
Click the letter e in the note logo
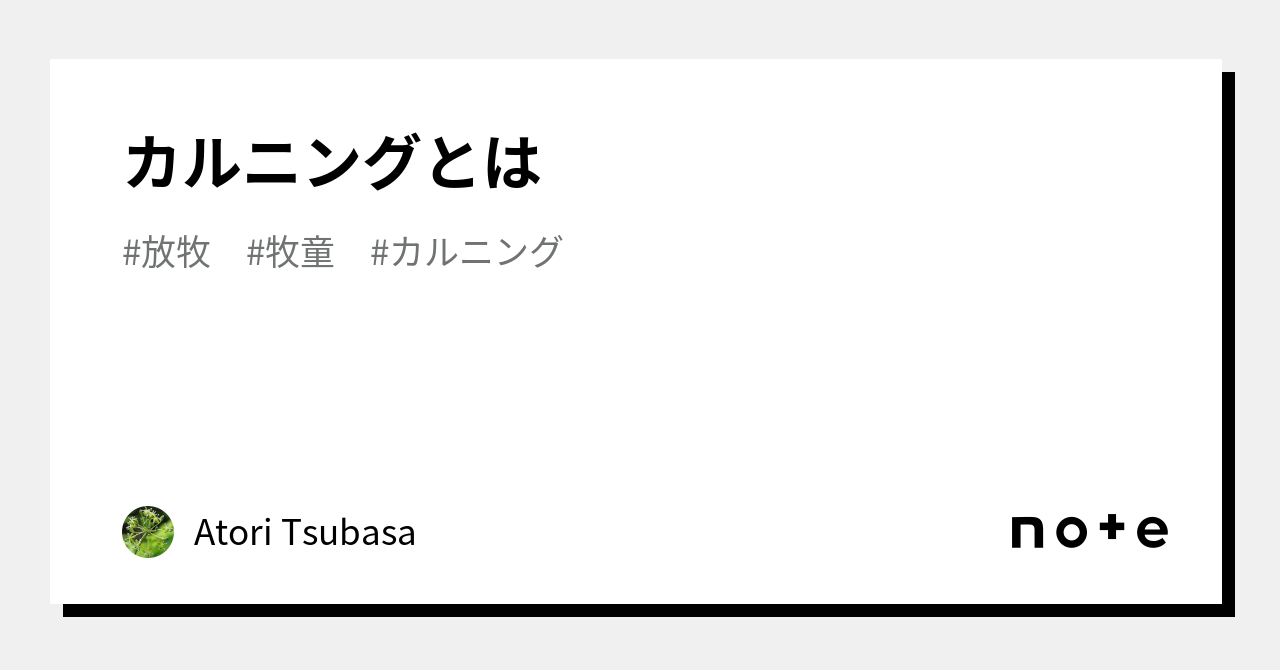1152,533
